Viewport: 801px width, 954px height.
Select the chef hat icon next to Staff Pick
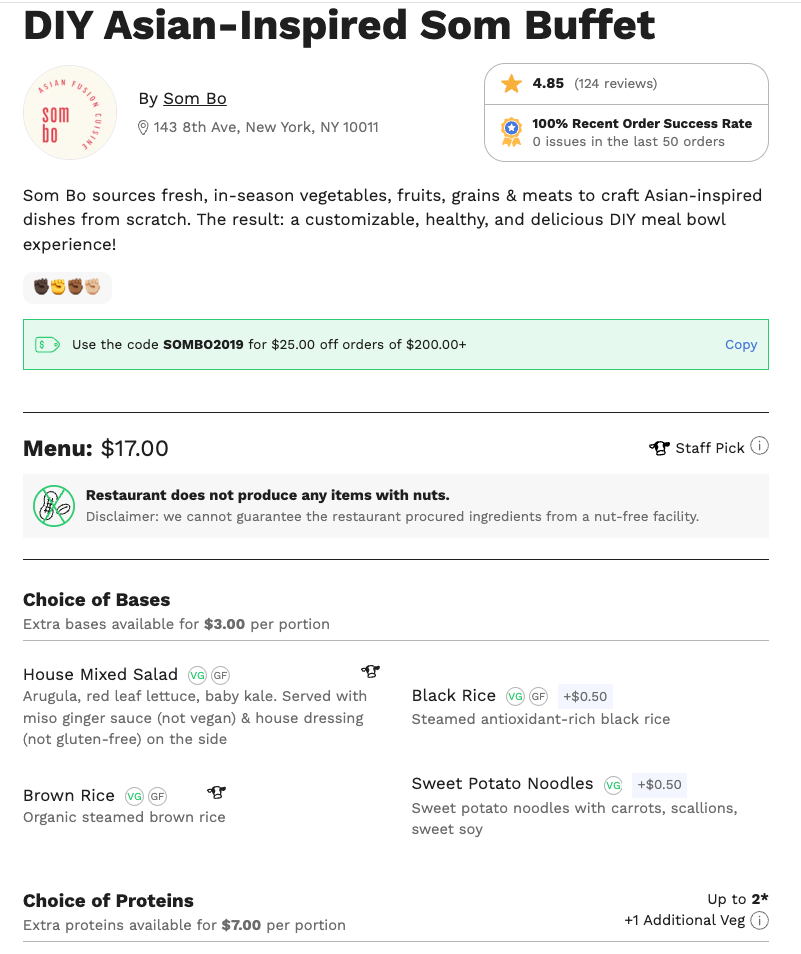click(660, 447)
